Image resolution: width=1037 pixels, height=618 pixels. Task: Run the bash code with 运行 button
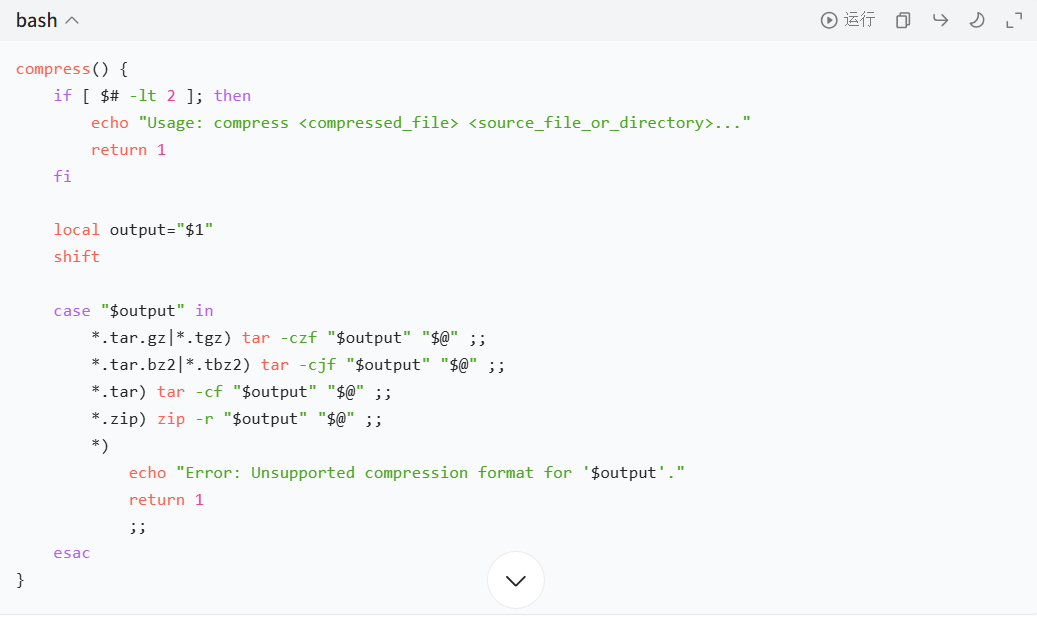coord(848,20)
